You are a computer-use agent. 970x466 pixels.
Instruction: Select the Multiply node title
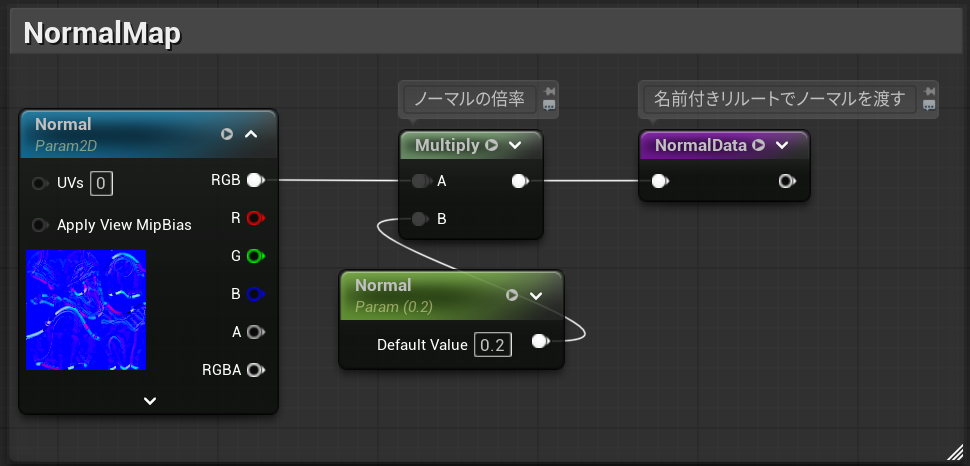pos(447,145)
